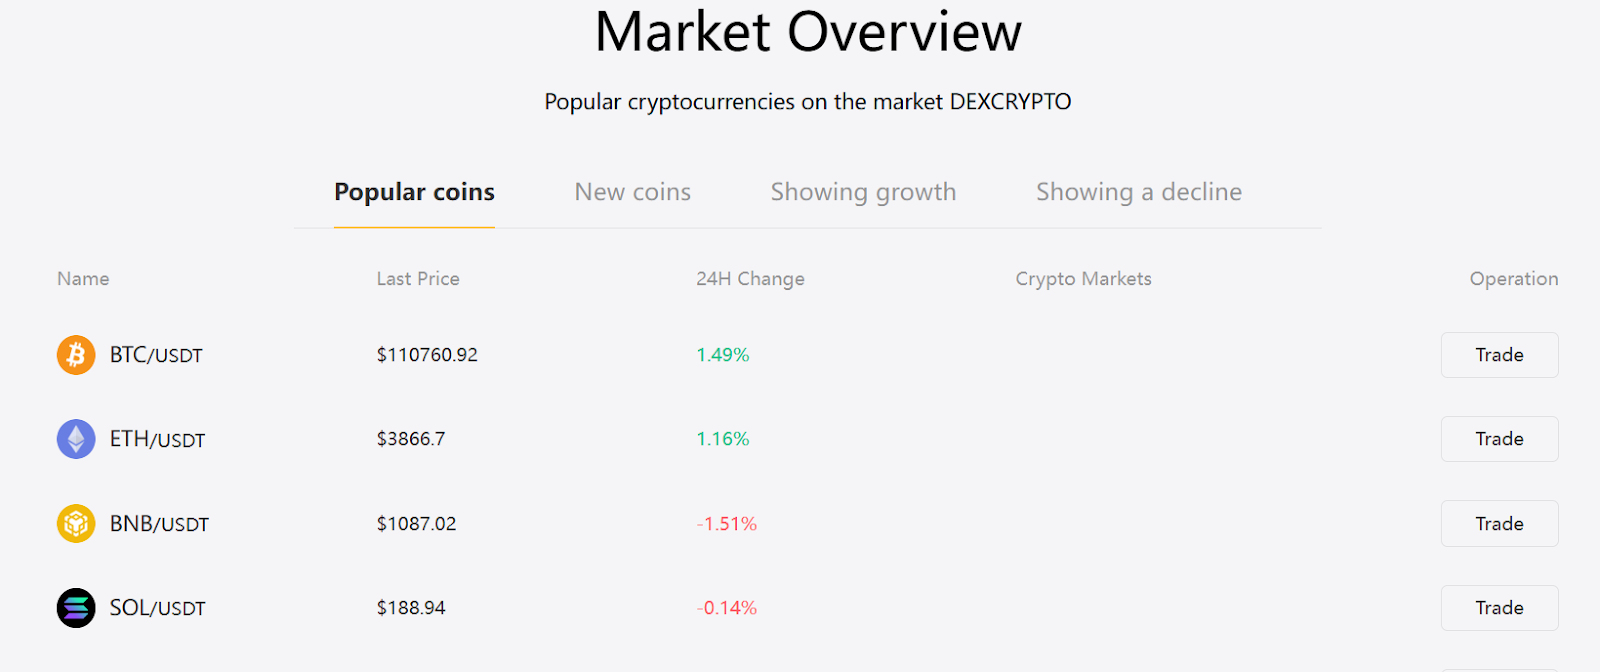The image size is (1600, 672).
Task: Click the Ethereum coin icon
Action: 74,439
